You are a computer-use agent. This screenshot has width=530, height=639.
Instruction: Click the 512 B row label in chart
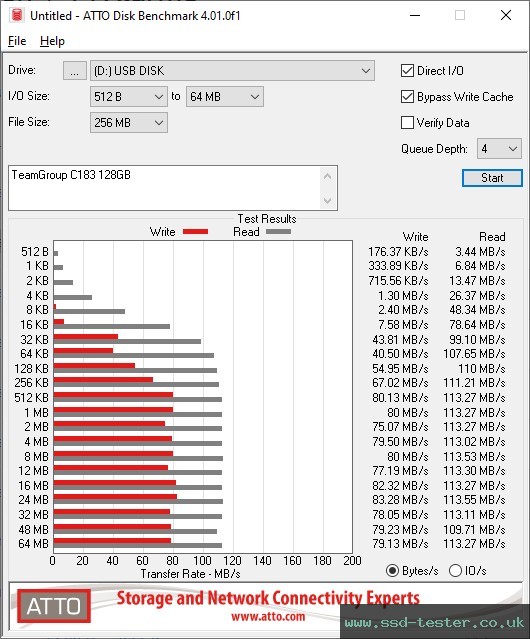(x=35, y=252)
